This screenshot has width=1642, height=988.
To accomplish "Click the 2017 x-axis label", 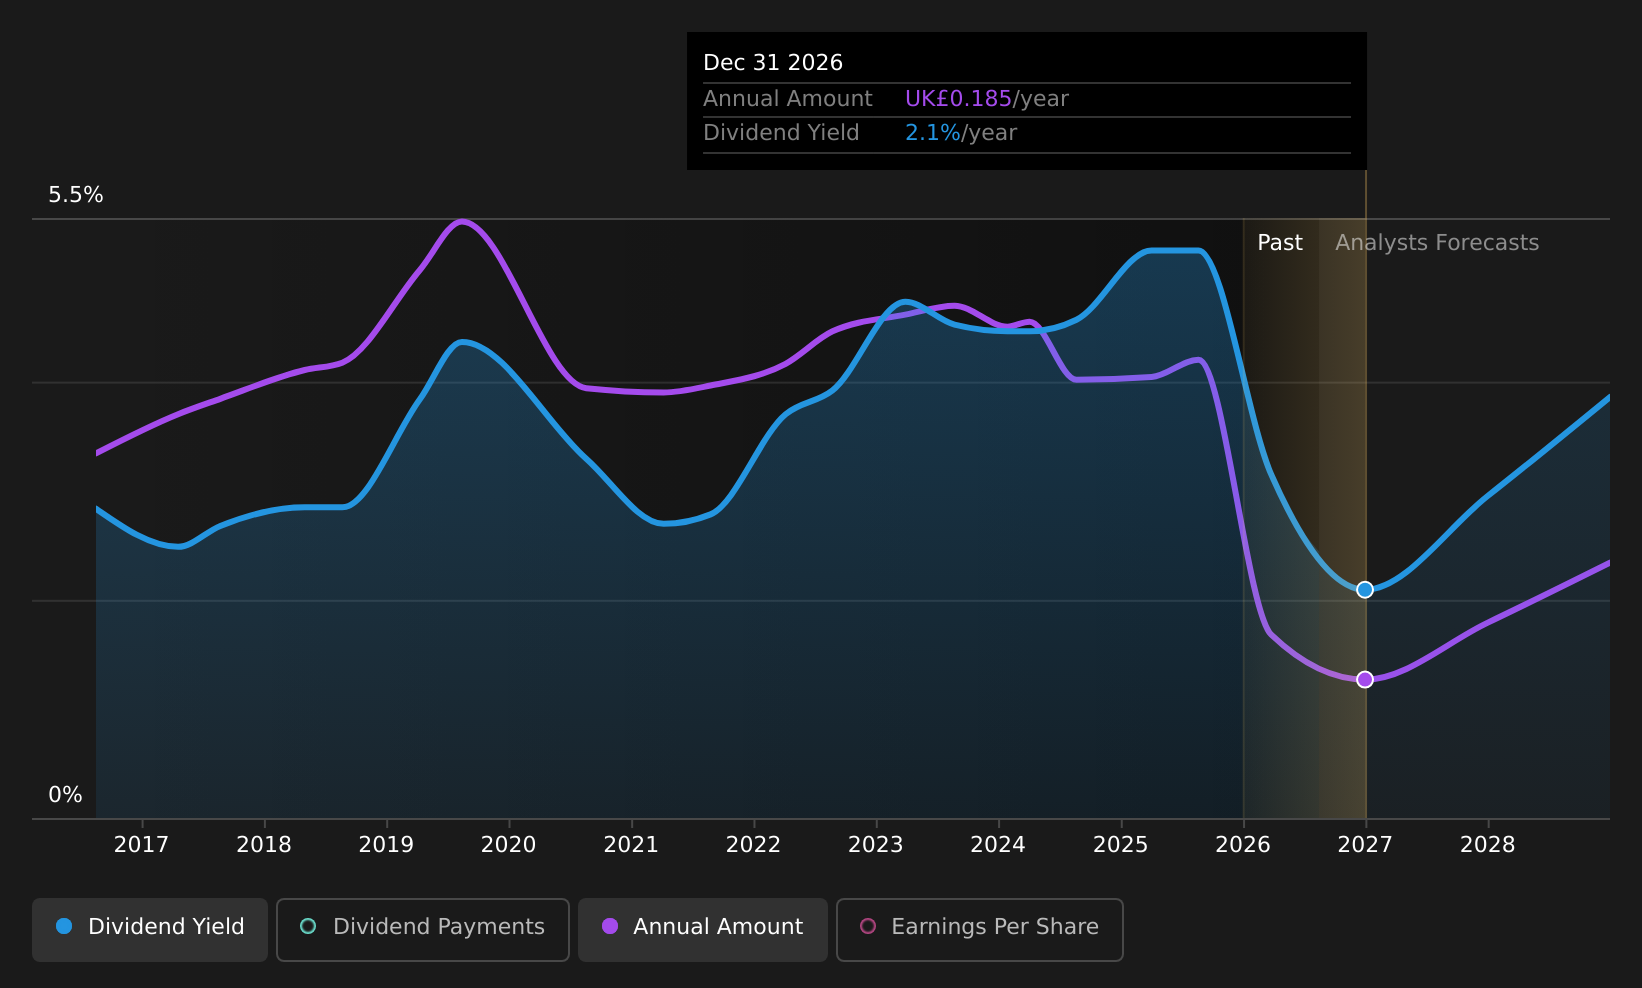I will tap(141, 845).
